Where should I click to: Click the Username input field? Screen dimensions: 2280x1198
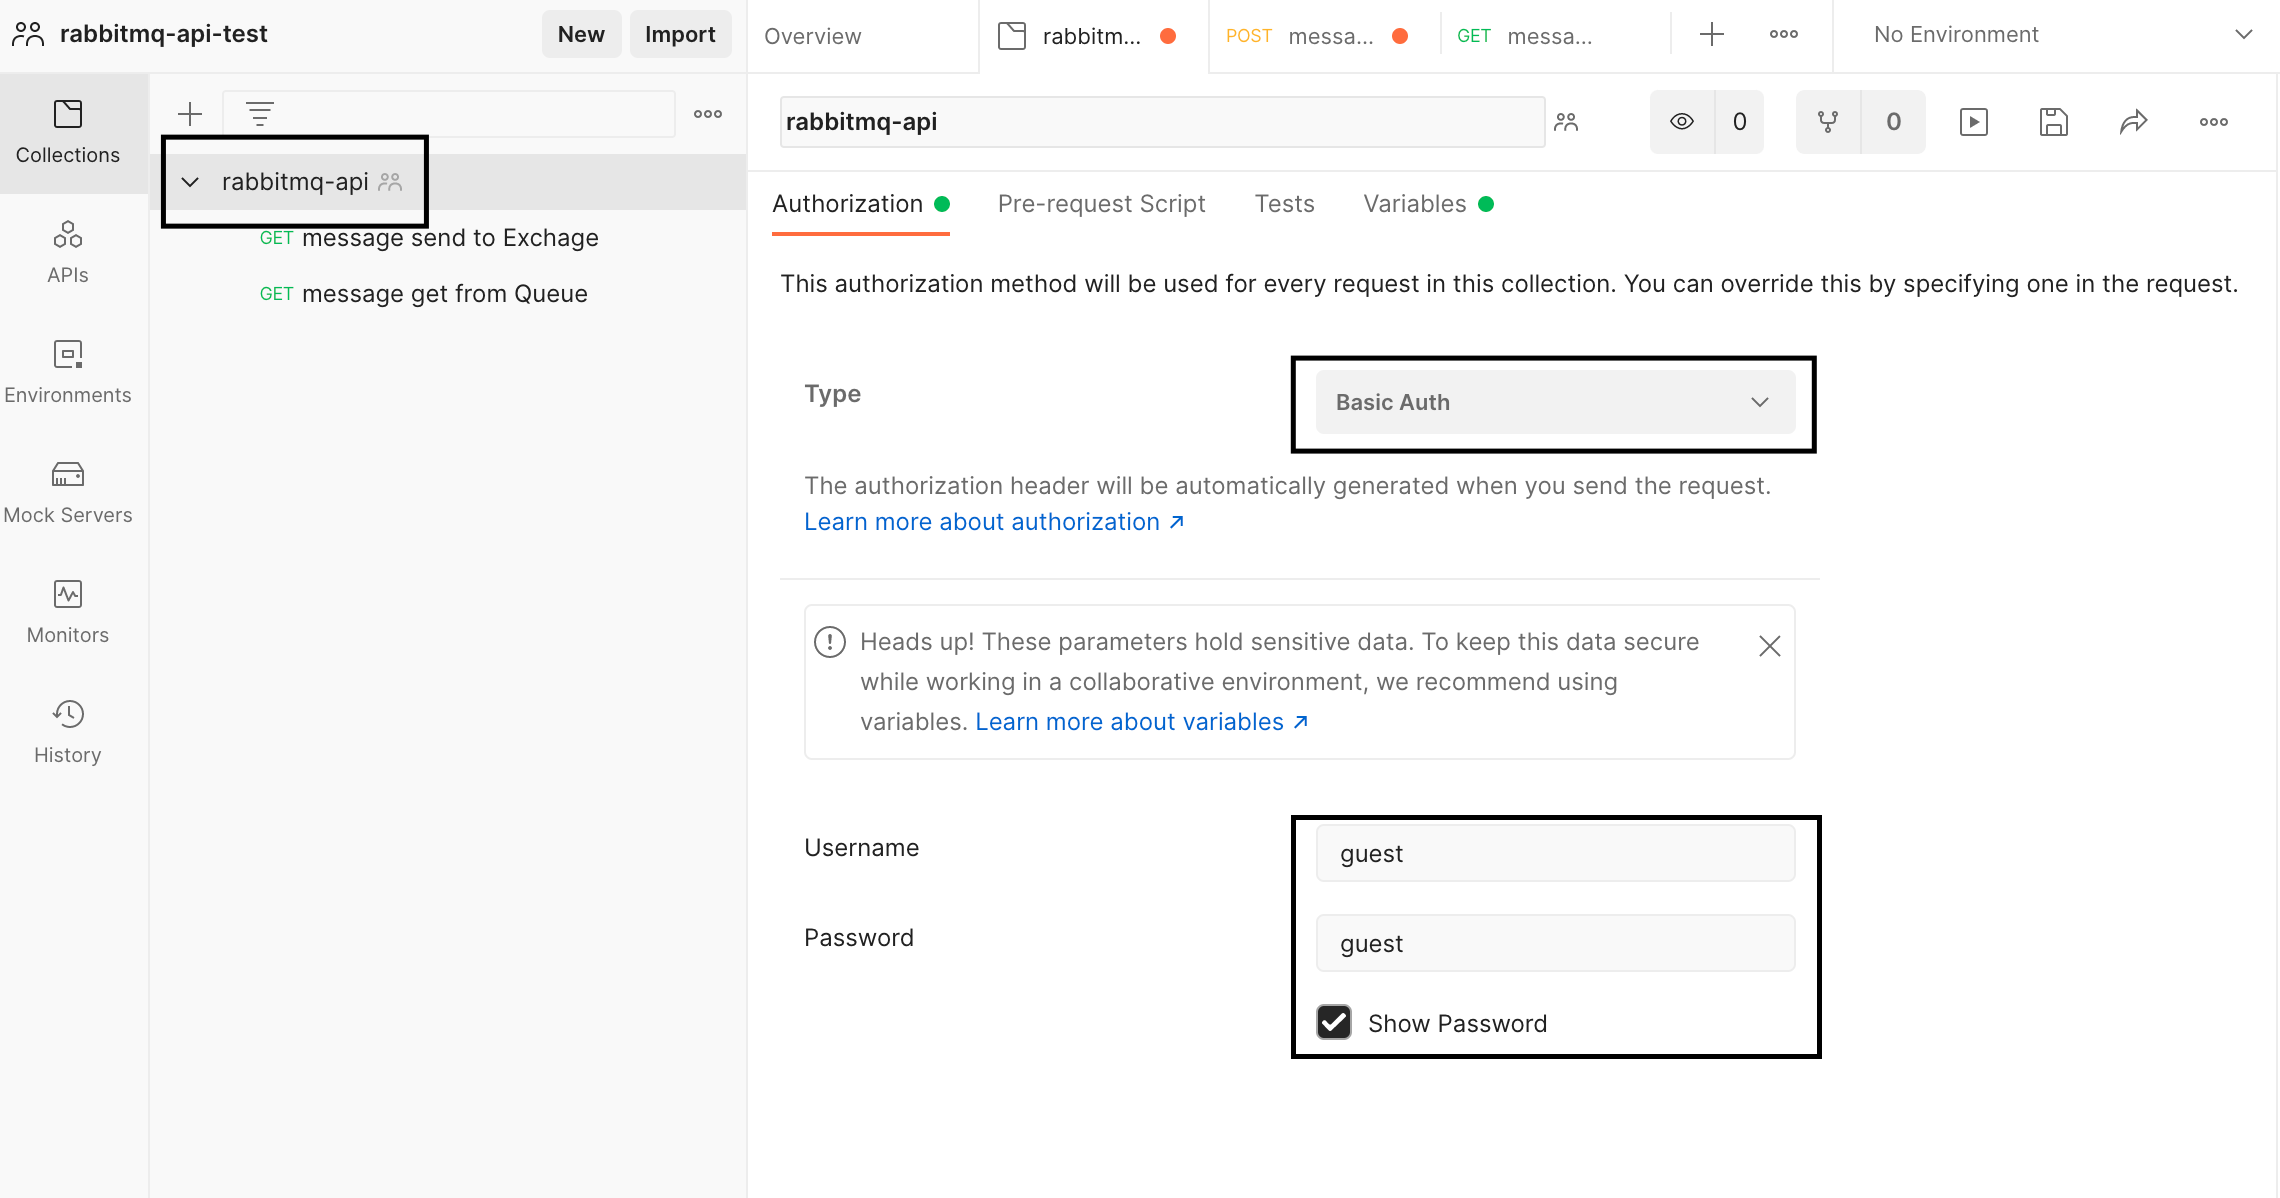tap(1554, 853)
